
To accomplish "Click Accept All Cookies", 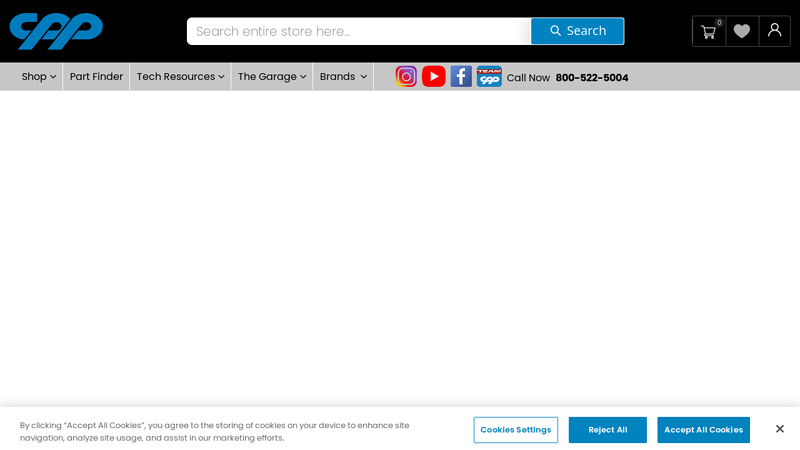I will [x=703, y=430].
